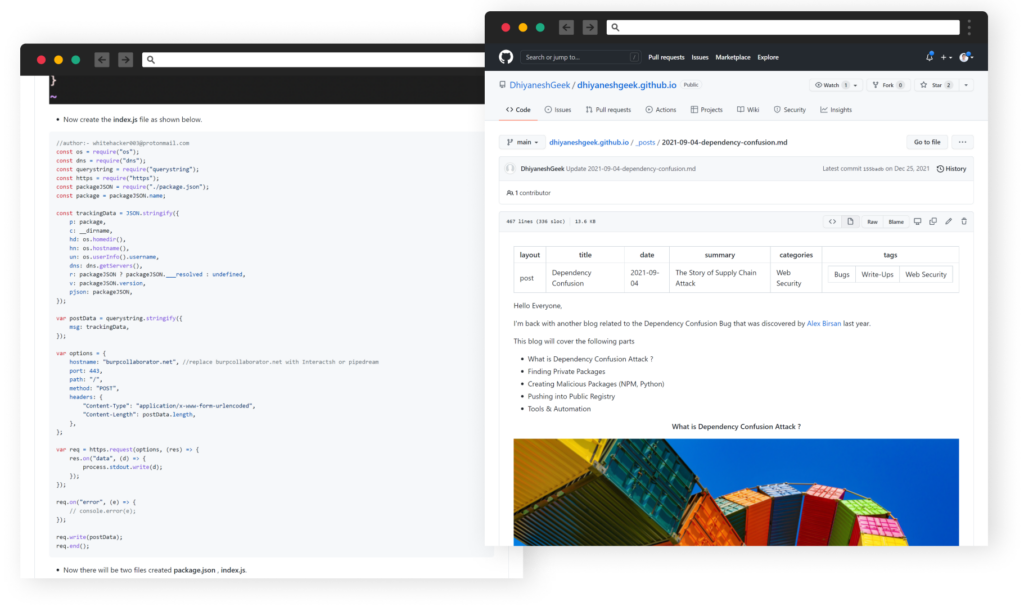Image resolution: width=1024 pixels, height=607 pixels.
Task: Open the GitHub Octocat logo home page
Action: click(x=506, y=57)
